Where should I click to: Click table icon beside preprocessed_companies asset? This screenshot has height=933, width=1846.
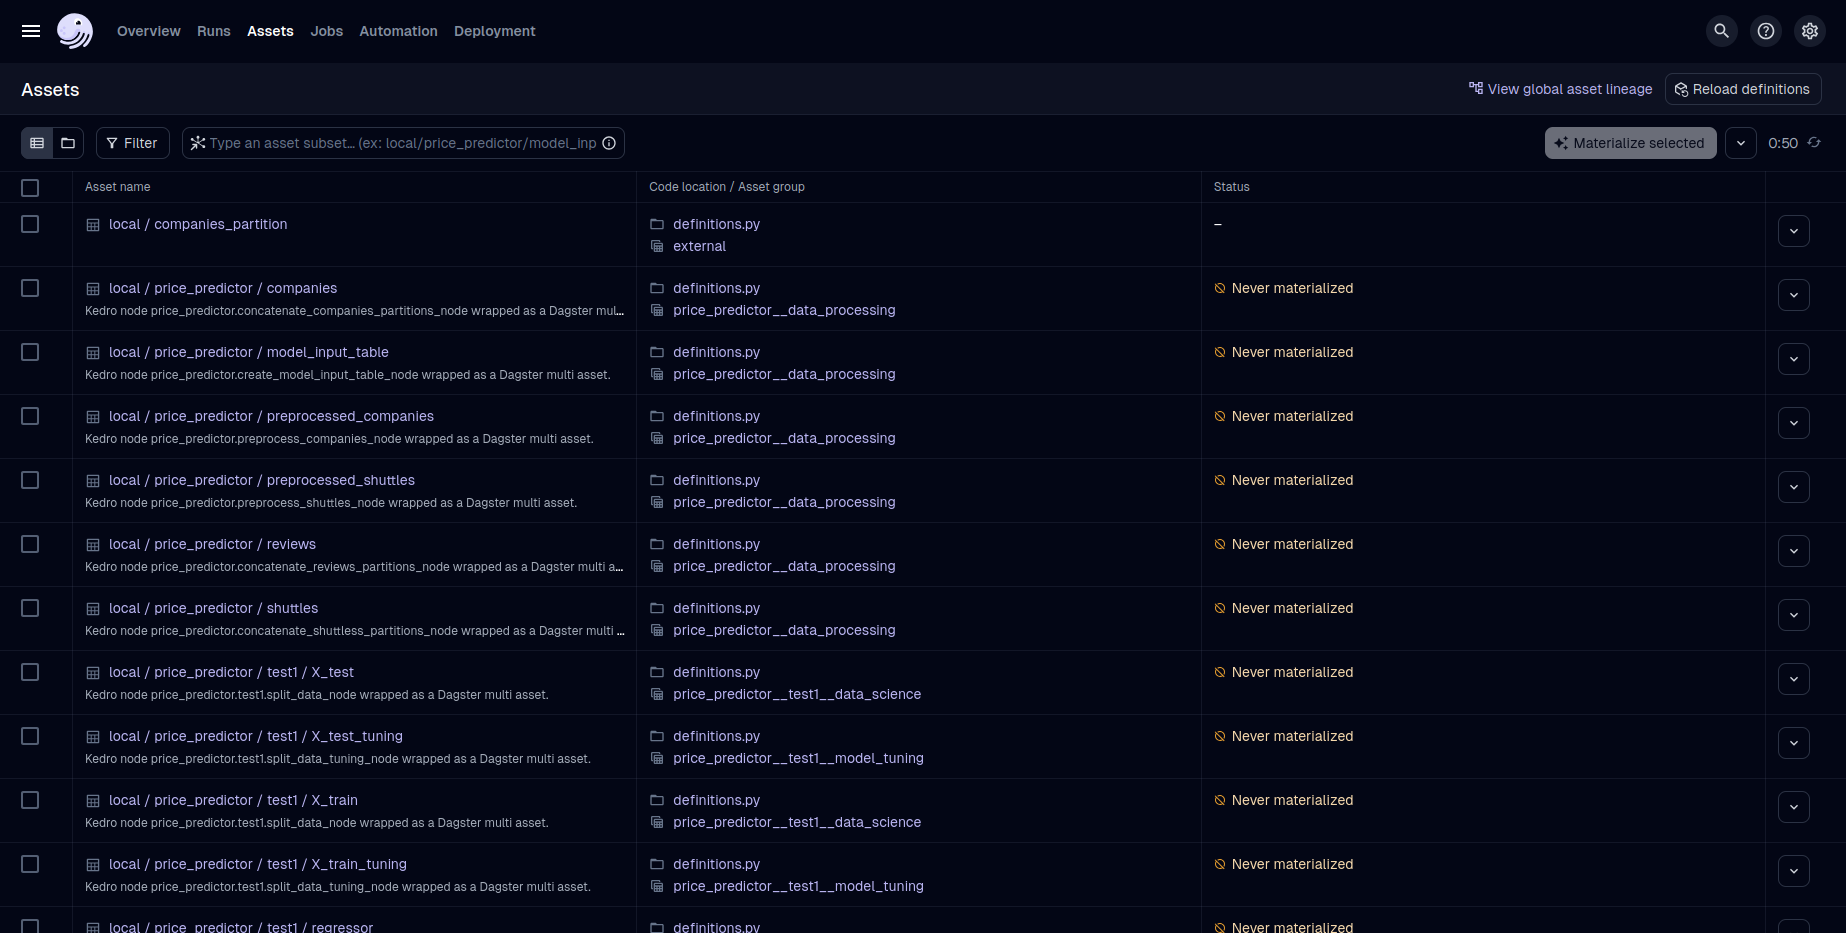pyautogui.click(x=93, y=417)
